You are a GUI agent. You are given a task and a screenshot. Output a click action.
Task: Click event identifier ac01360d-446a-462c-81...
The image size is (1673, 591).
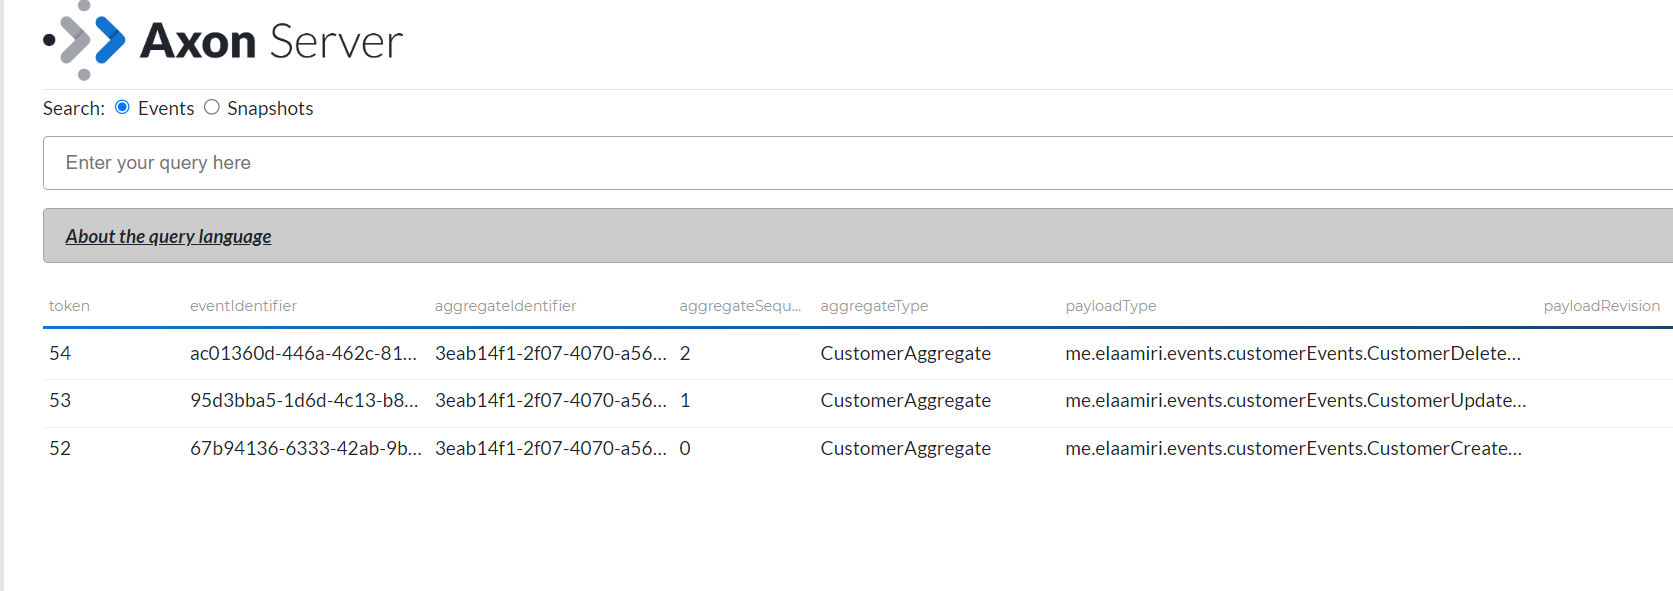tap(303, 353)
